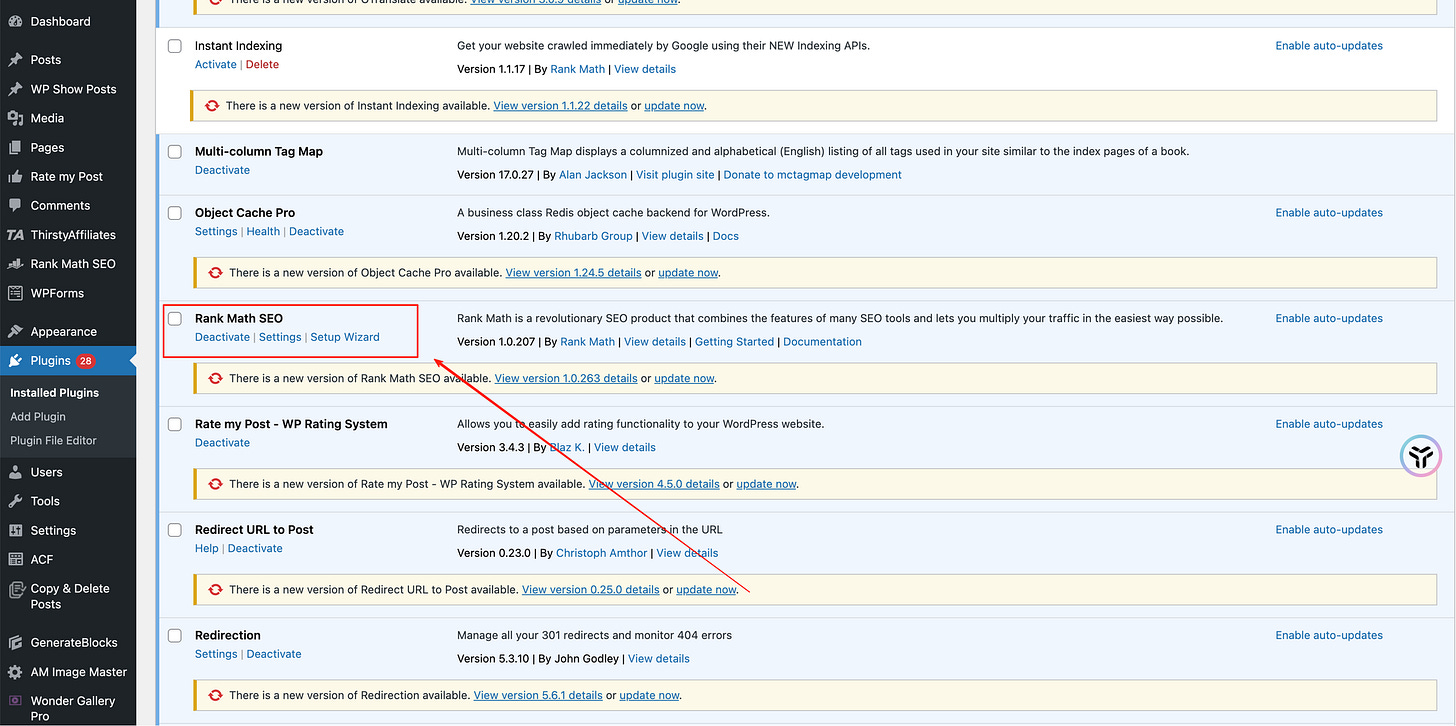Click the Pages icon in sidebar
The image size is (1456, 726).
pos(15,147)
